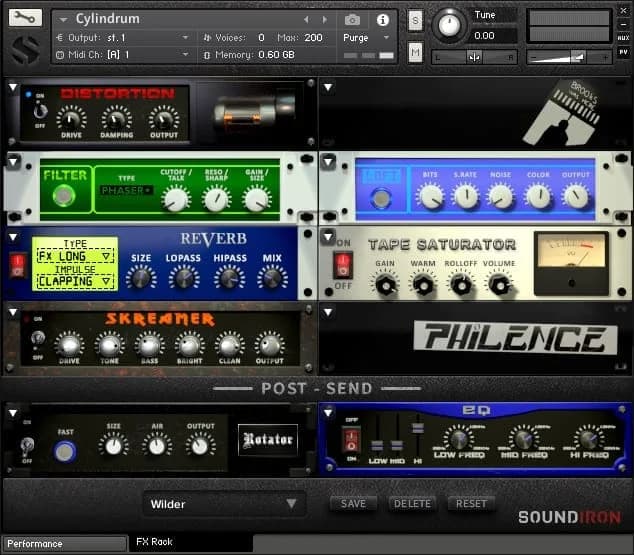Click the EQ LOW gain slider
The image size is (634, 555).
(x=377, y=445)
